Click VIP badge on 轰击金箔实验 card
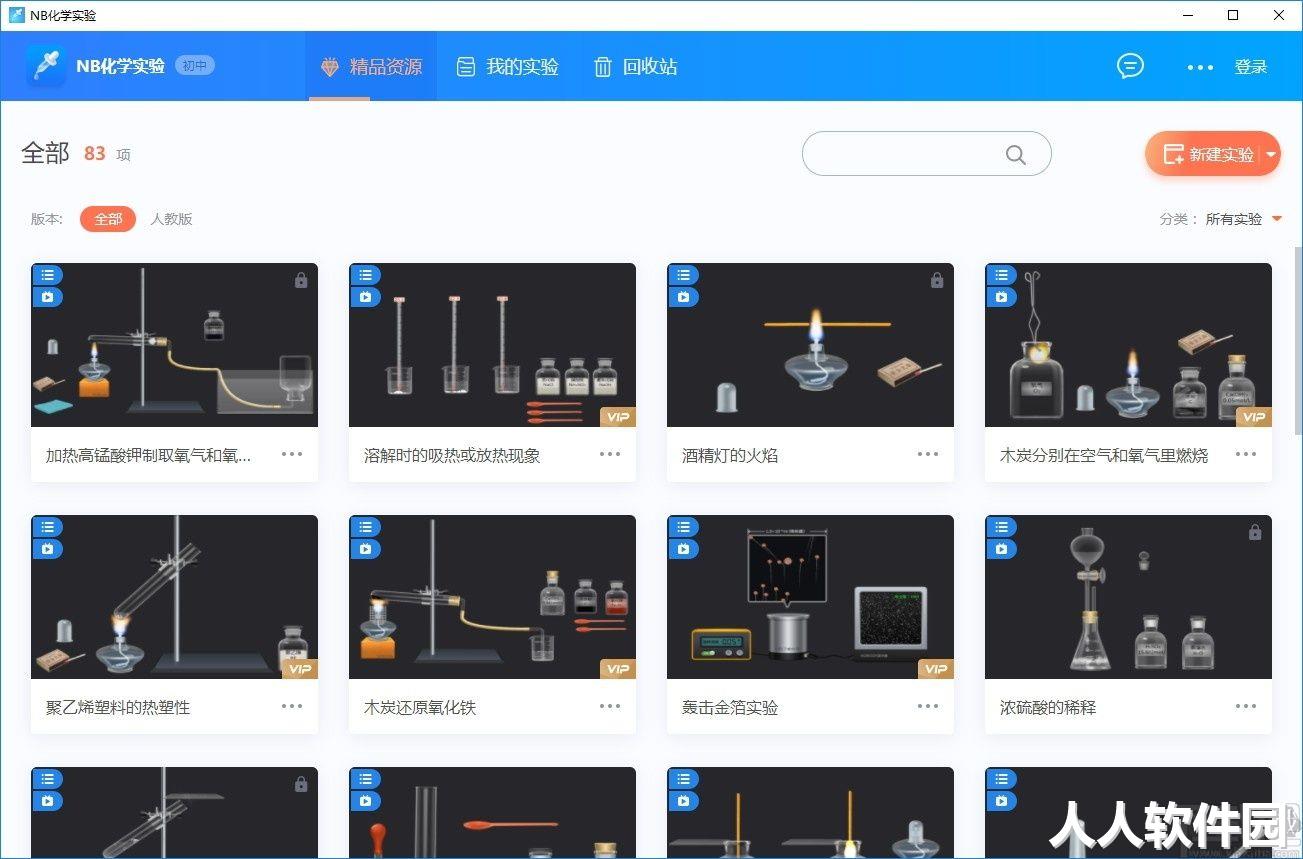The height and width of the screenshot is (859, 1303). [936, 669]
